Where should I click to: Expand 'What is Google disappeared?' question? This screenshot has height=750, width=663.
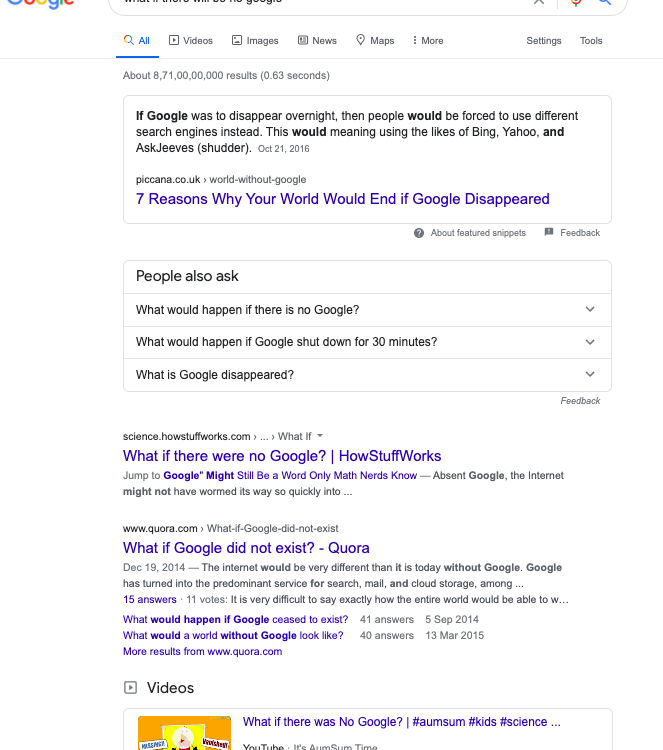click(367, 375)
